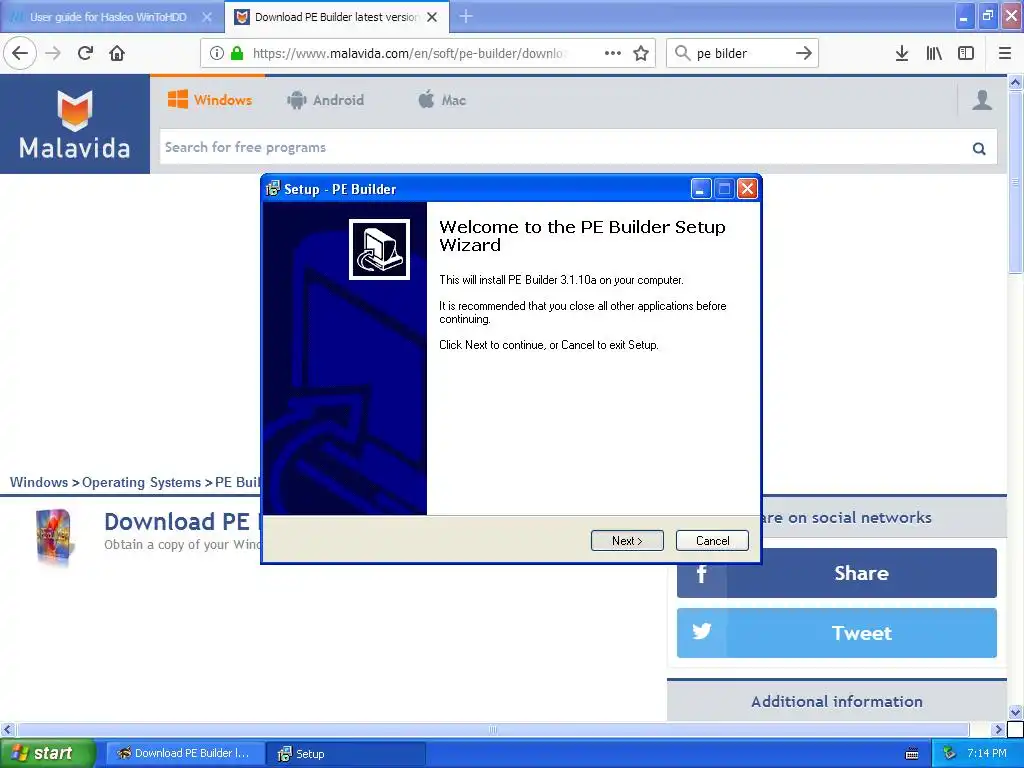Open a new Firefox tab
Image resolution: width=1024 pixels, height=768 pixels.
[466, 17]
